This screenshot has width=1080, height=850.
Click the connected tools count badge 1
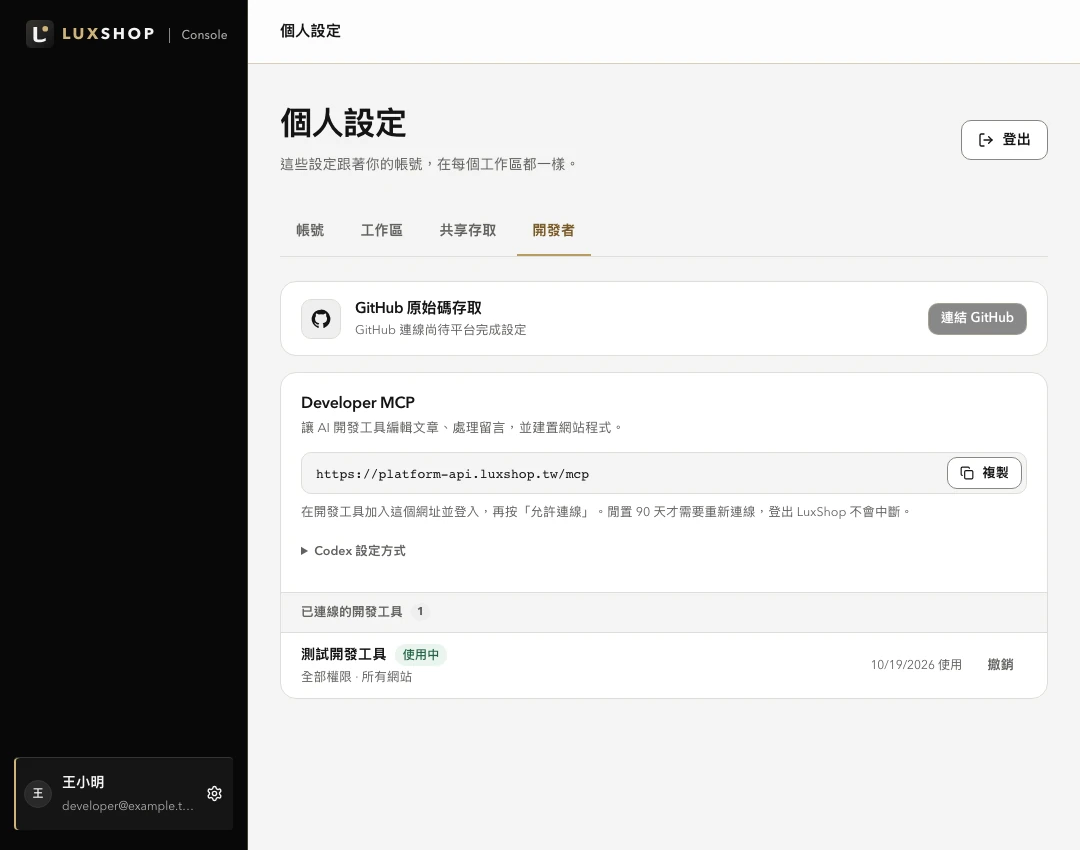click(420, 612)
